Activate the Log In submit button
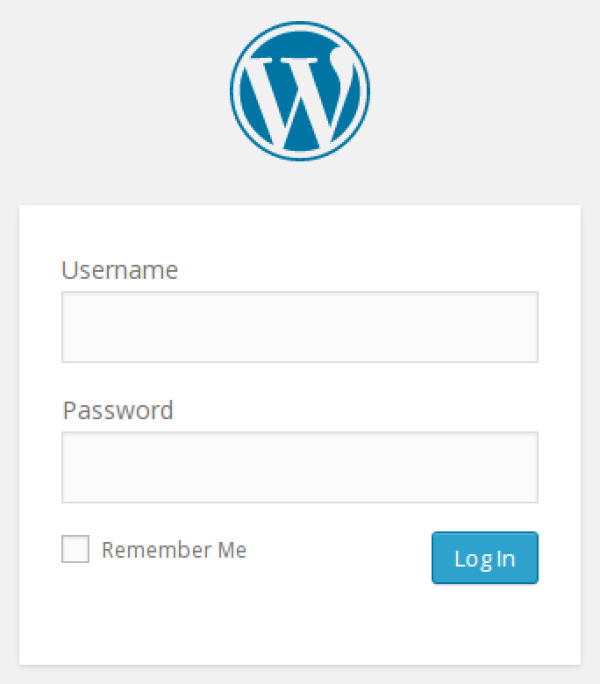The width and height of the screenshot is (600, 684). [485, 557]
